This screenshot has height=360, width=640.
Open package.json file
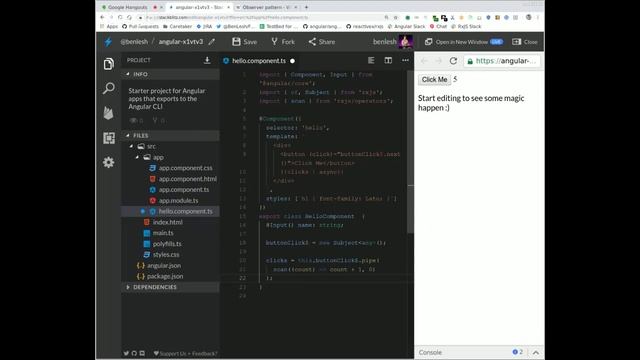click(160, 276)
